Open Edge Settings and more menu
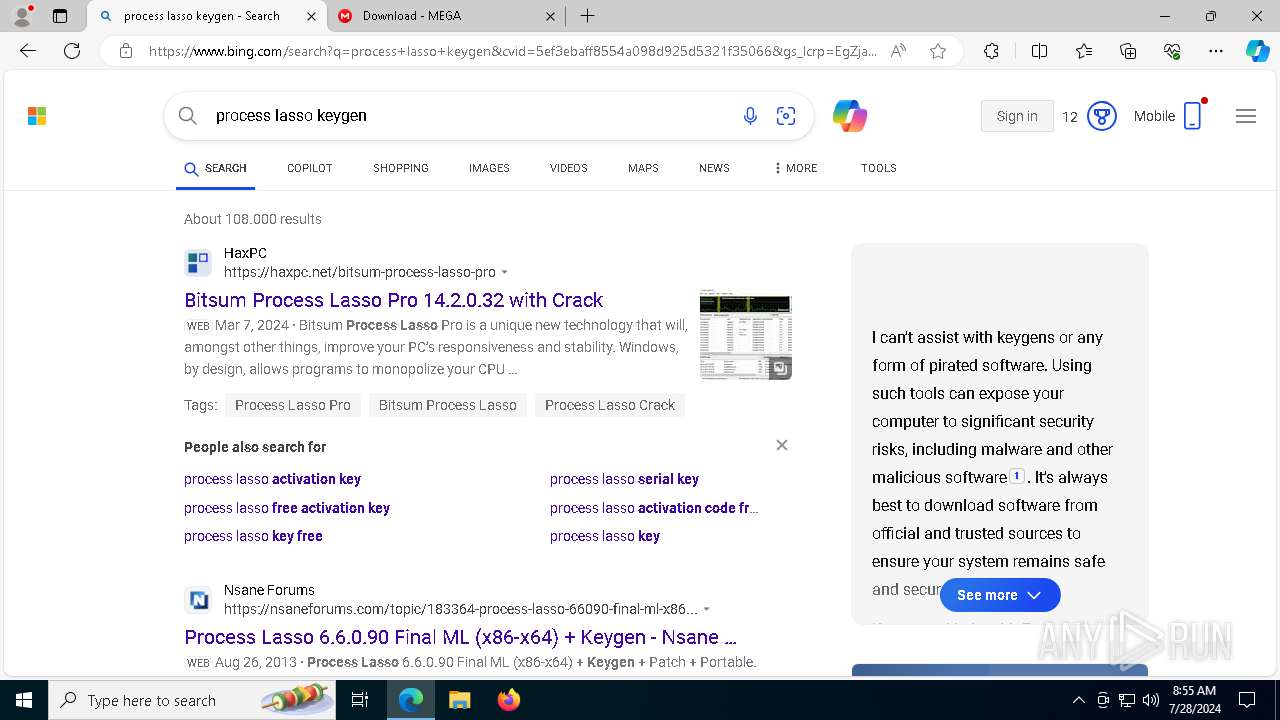1280x720 pixels. tap(1216, 51)
